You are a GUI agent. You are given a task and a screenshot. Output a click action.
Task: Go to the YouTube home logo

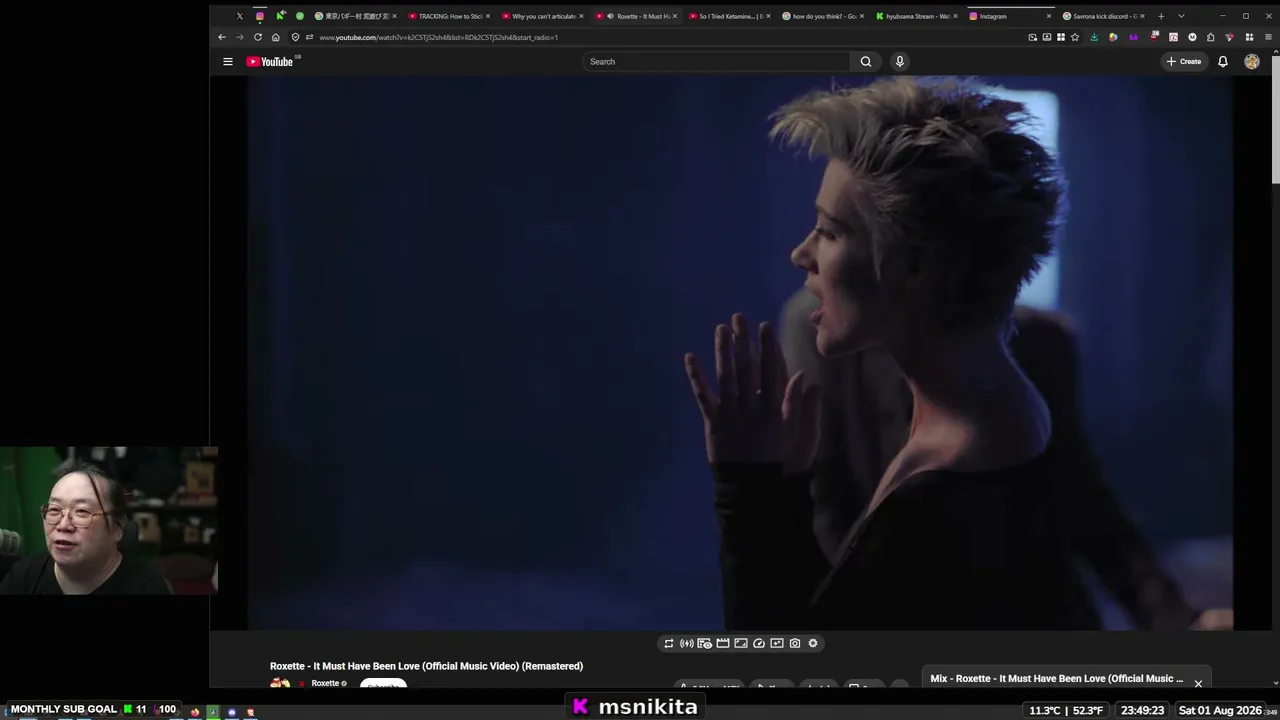(x=270, y=62)
